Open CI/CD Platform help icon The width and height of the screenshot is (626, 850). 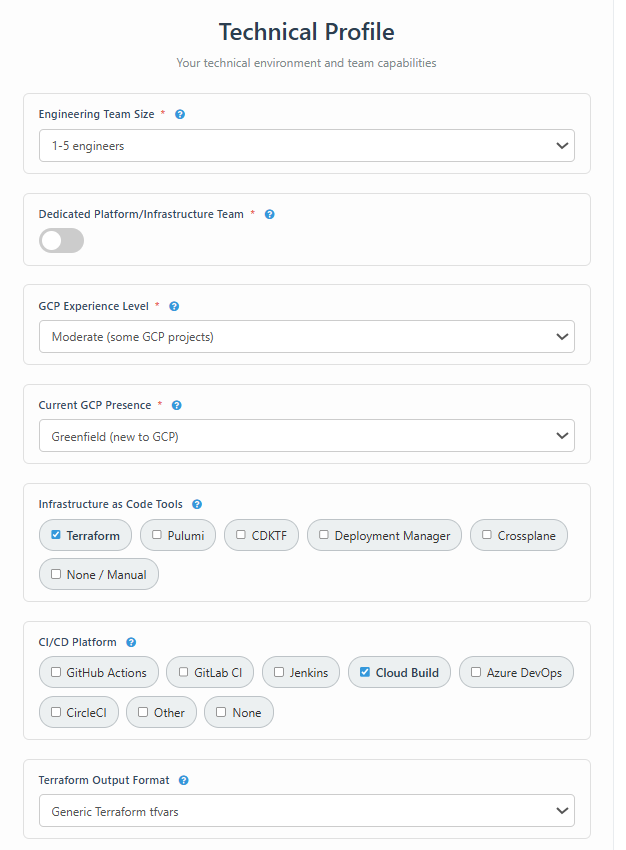click(x=131, y=642)
